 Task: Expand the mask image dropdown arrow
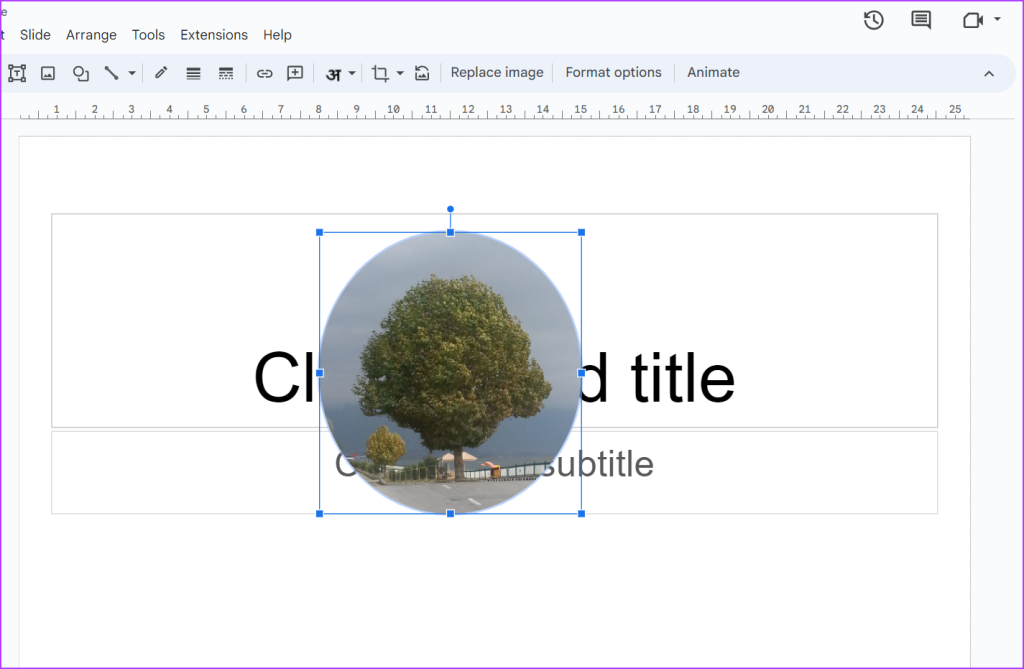pos(400,73)
